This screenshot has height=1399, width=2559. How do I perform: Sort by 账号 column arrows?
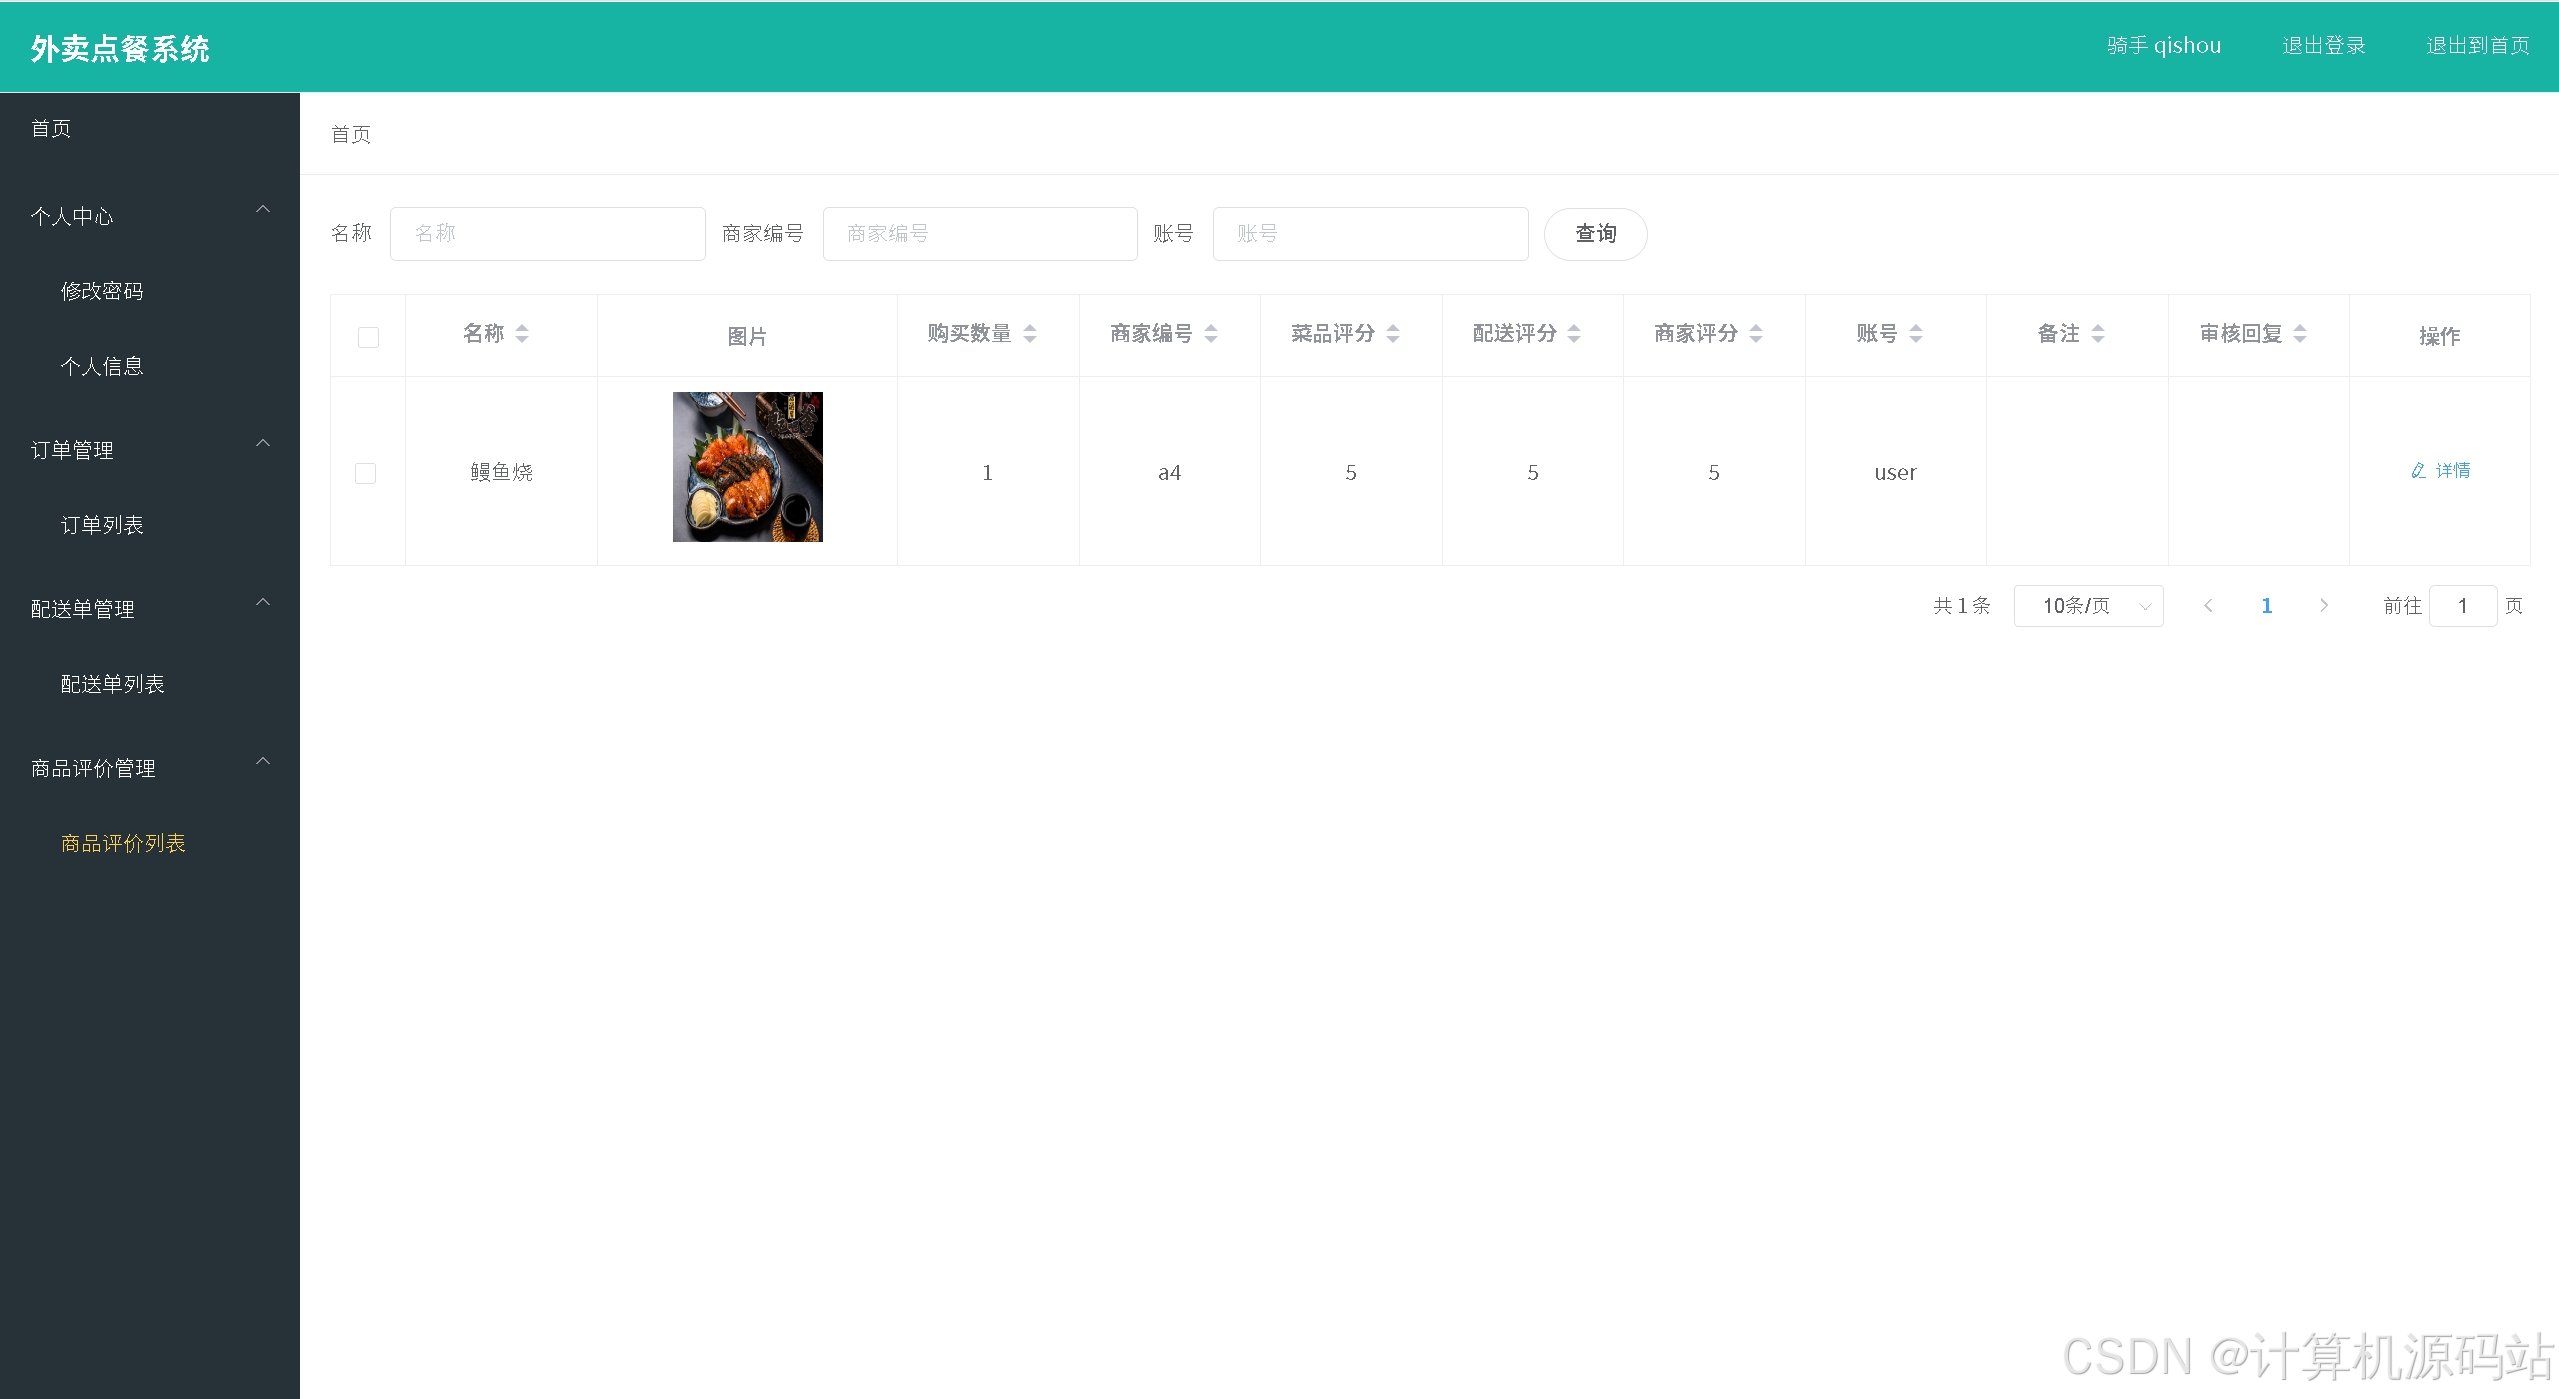coord(1916,334)
